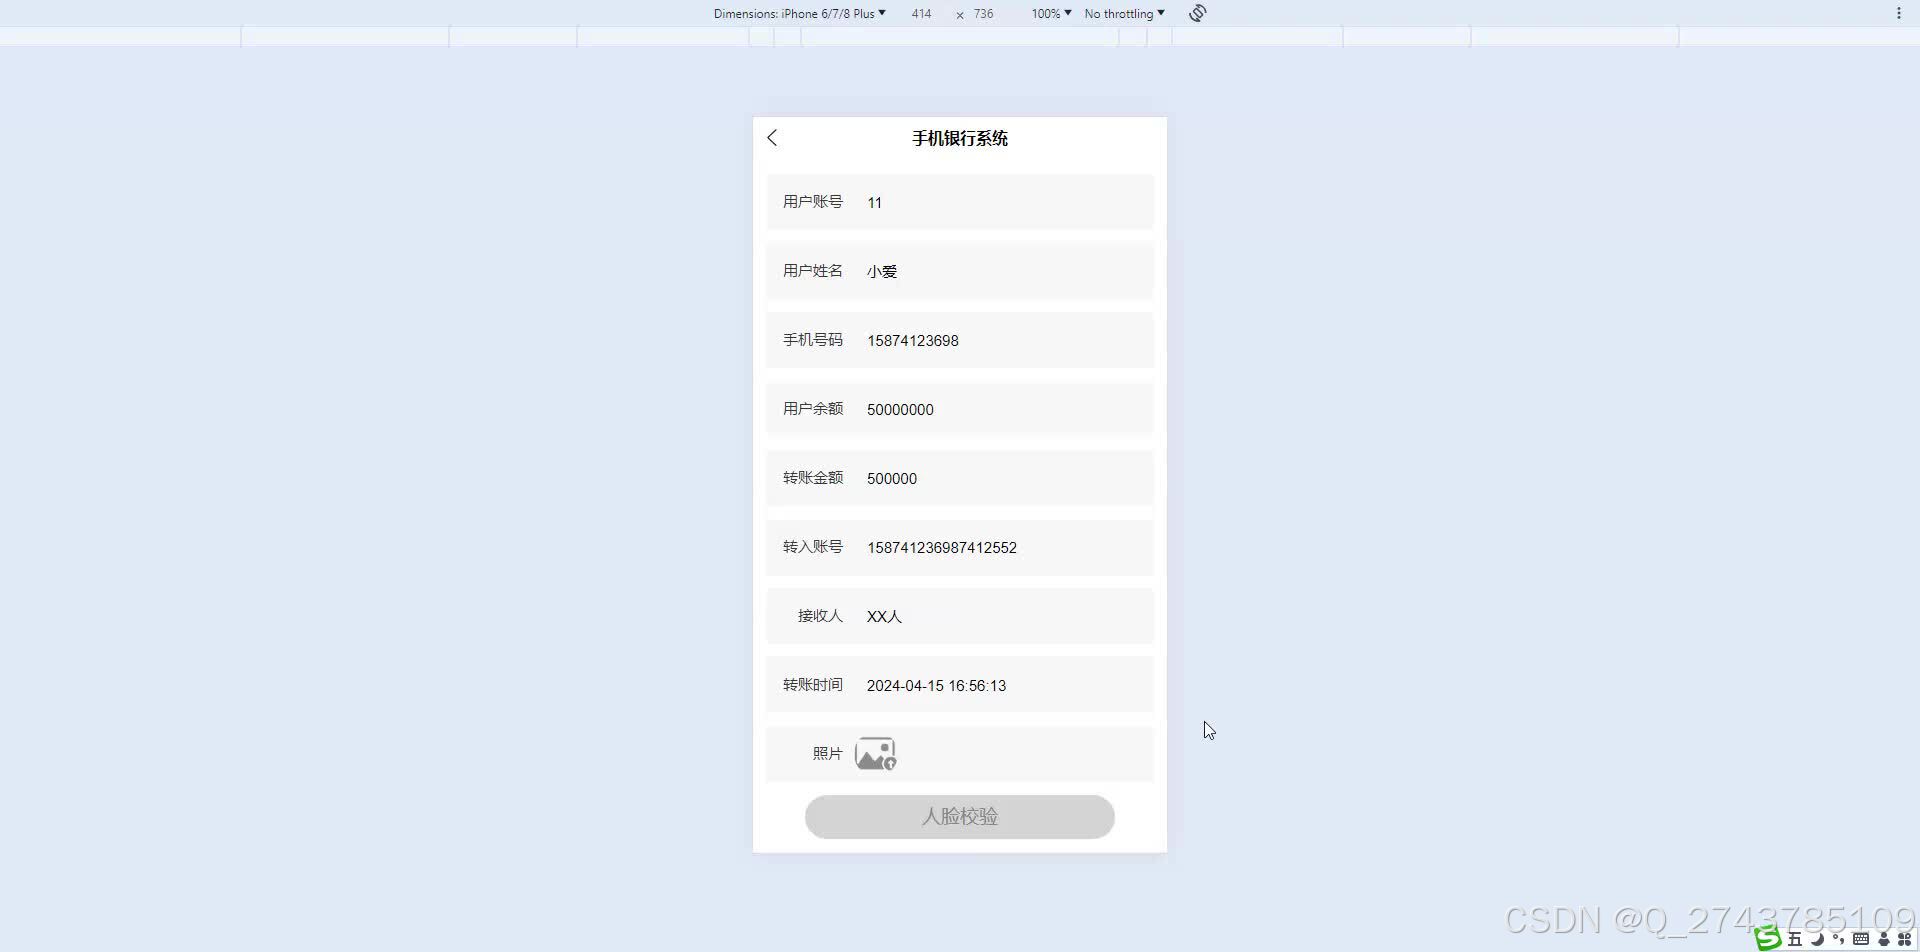Open the Dimensions iPhone 6/7/8 Plus dropdown

pos(799,14)
